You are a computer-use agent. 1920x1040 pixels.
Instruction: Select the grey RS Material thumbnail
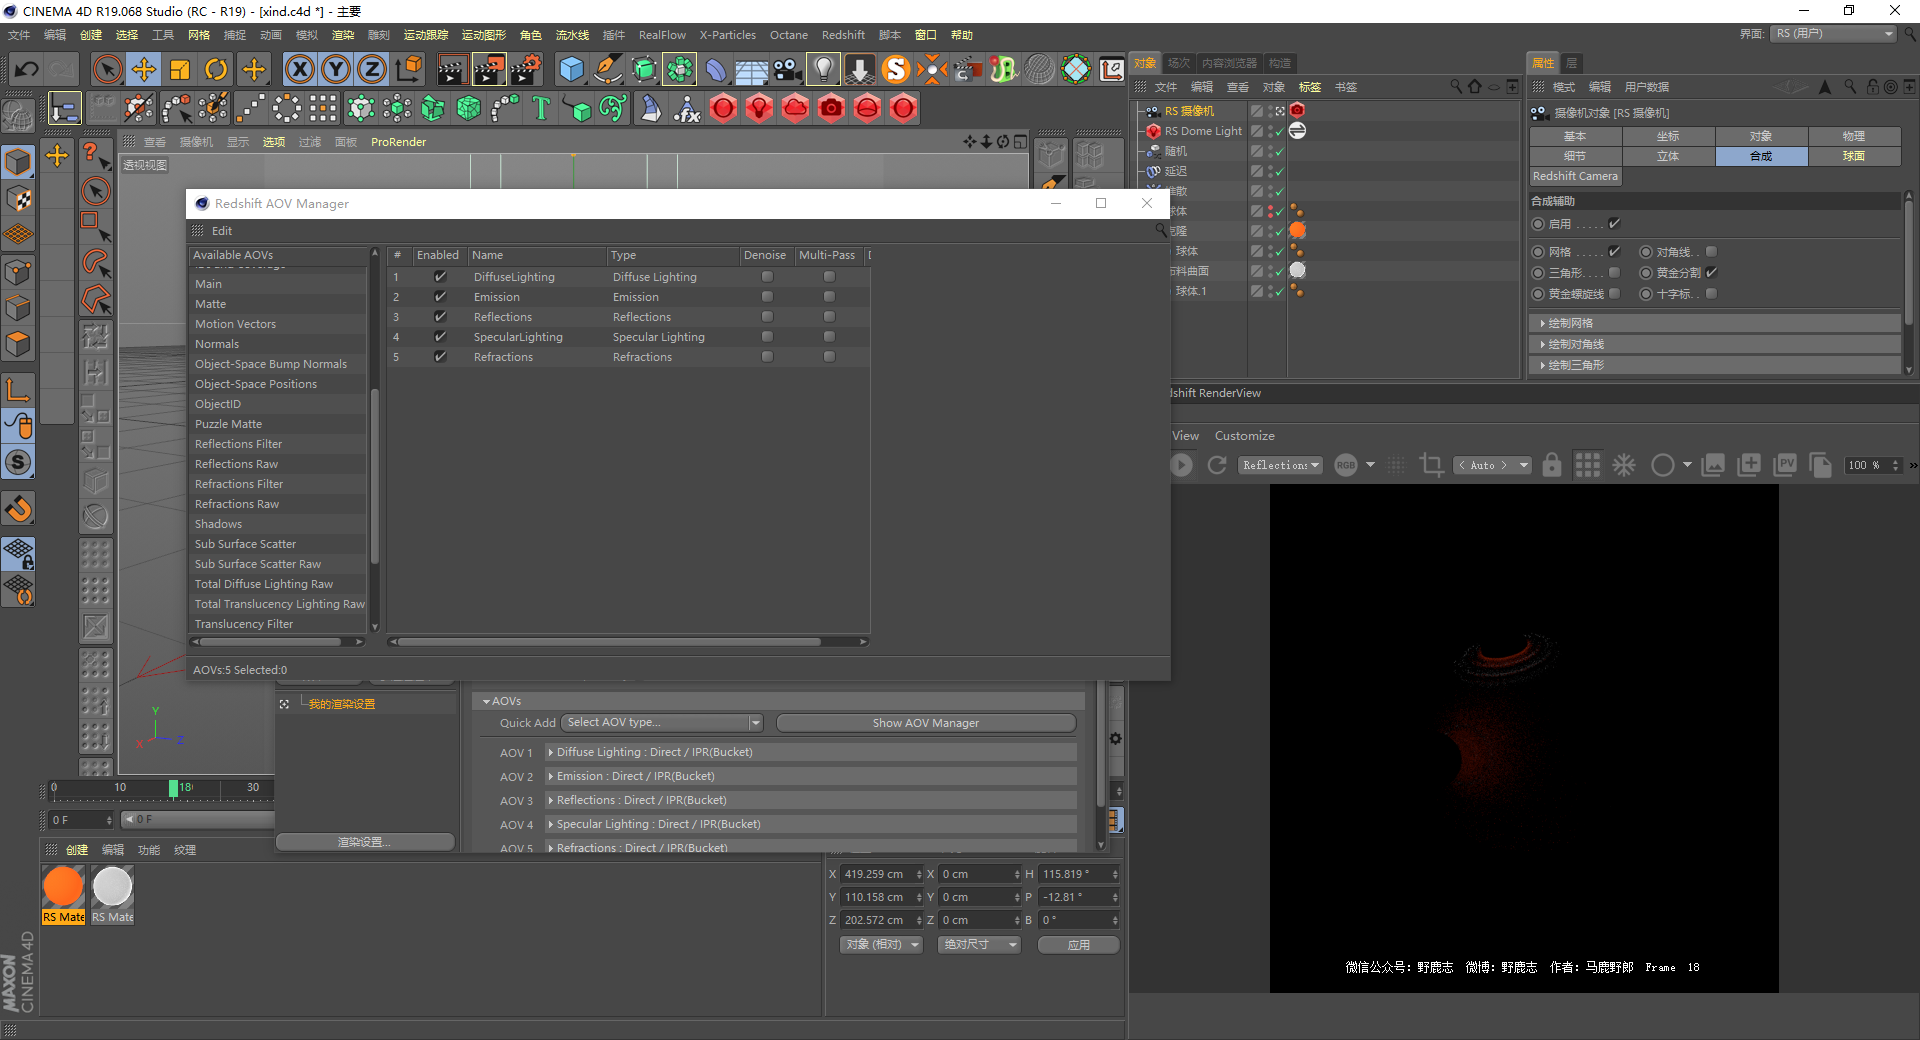click(112, 886)
